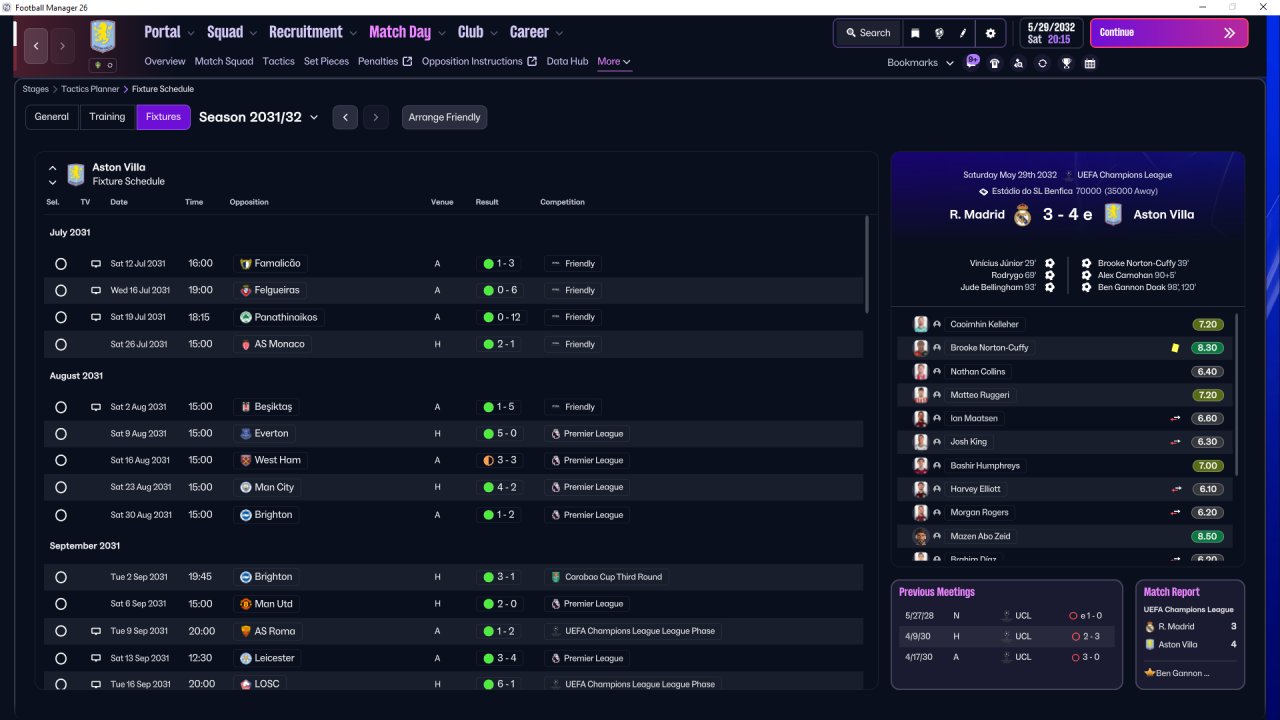Open the calendar shortcut icon

1090,63
